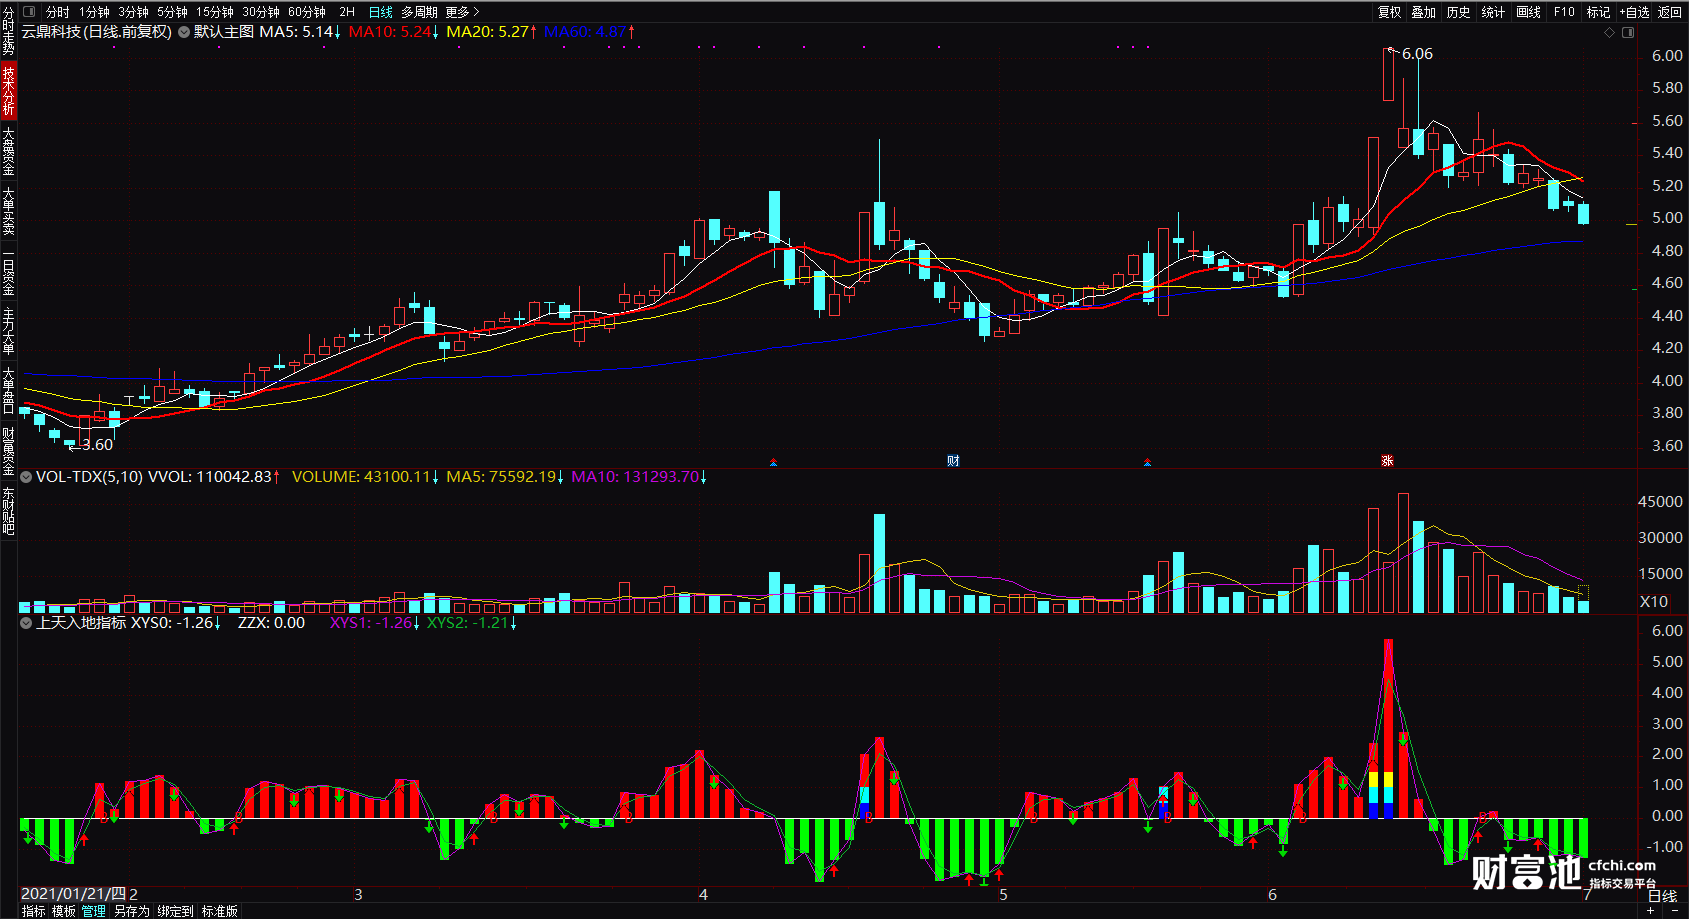
Task: Click the 2021/01/21/四 date label
Action: coord(74,894)
